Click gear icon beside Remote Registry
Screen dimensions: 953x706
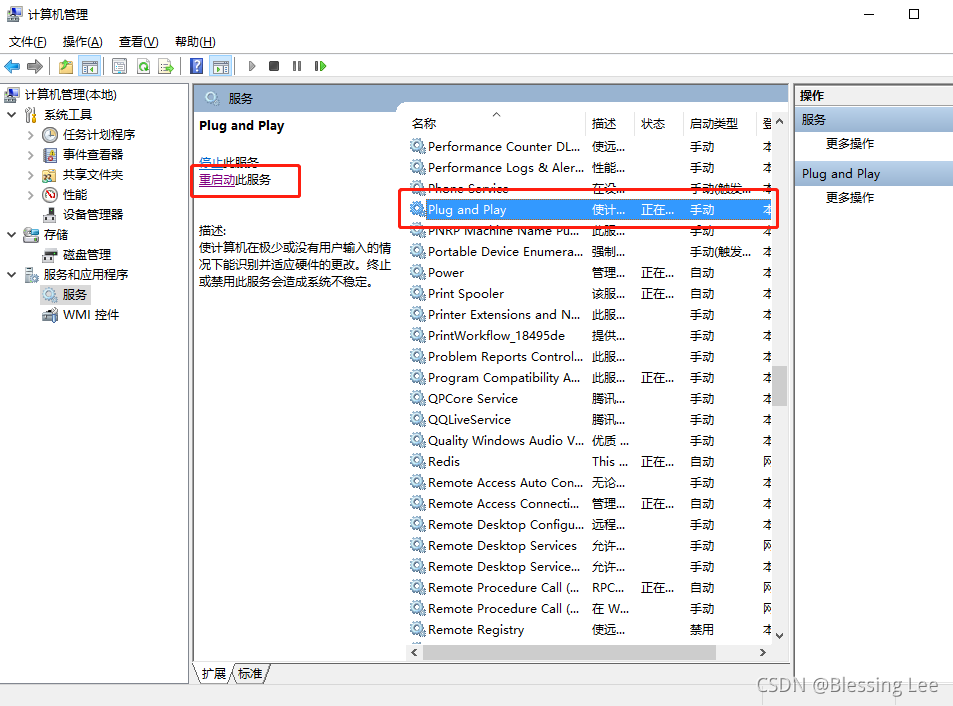(x=418, y=629)
